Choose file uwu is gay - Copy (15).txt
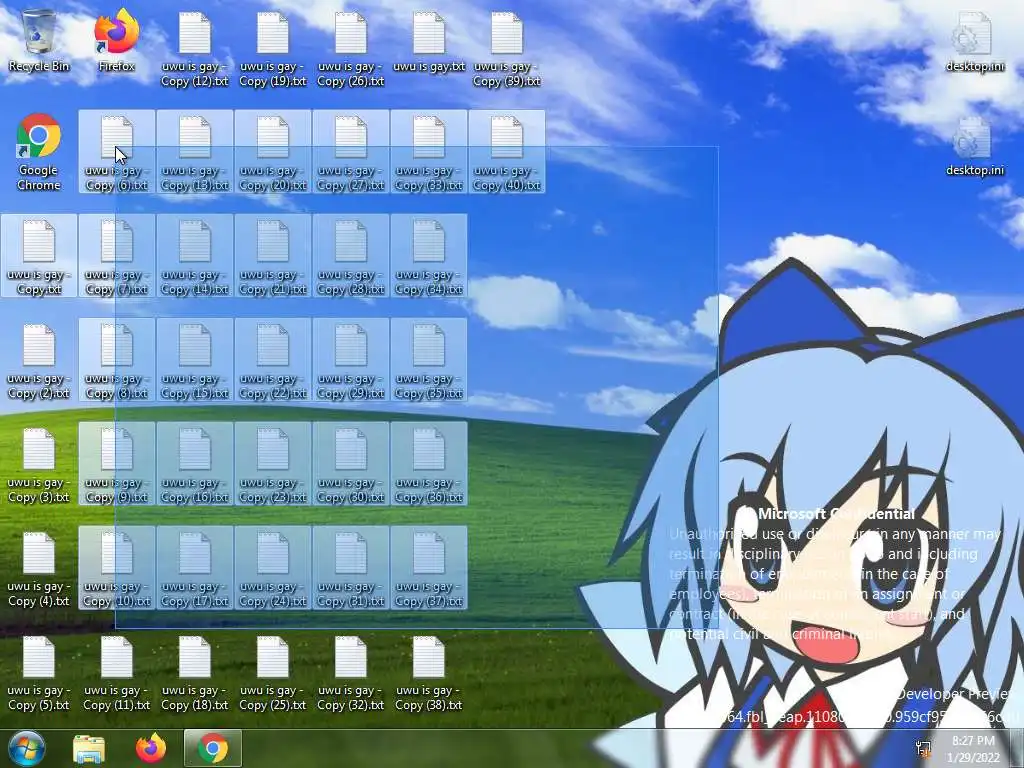1024x768 pixels. [195, 360]
